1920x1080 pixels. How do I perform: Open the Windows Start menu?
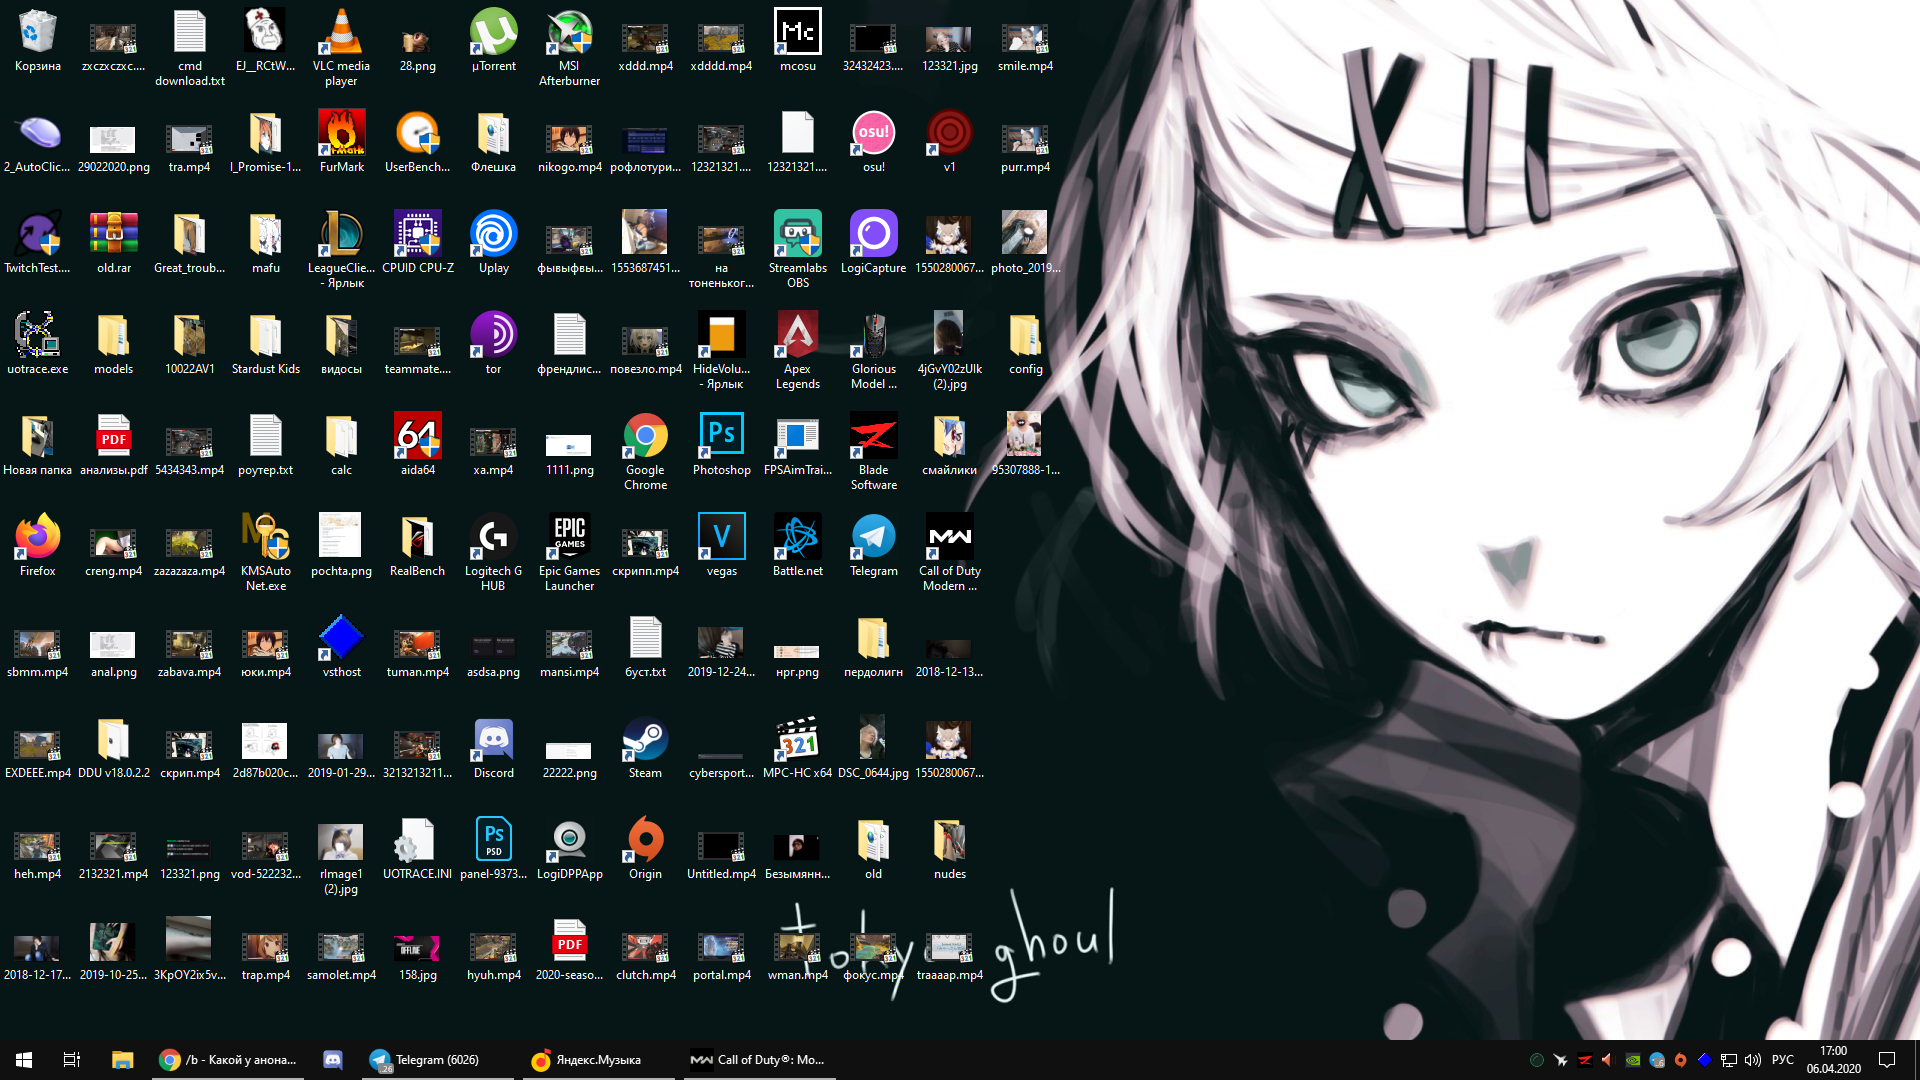pyautogui.click(x=24, y=1060)
